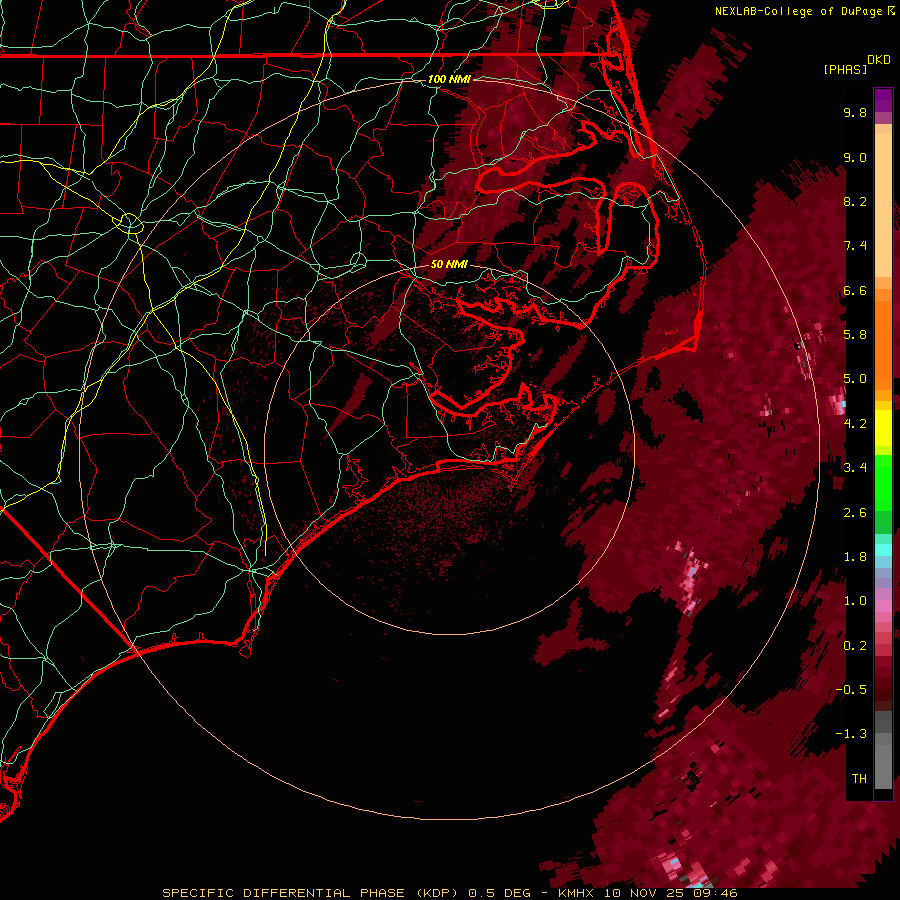The width and height of the screenshot is (900, 900).
Task: Click the 9.8 value on color scale
Action: (x=855, y=112)
